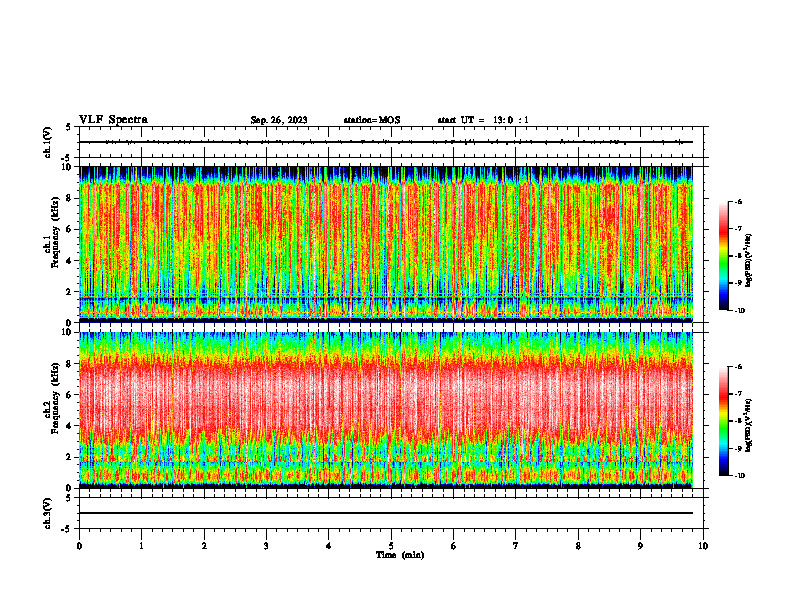Select the "start UT = 13:0 :1" text
Image resolution: width=792 pixels, height=612 pixels.
click(483, 120)
